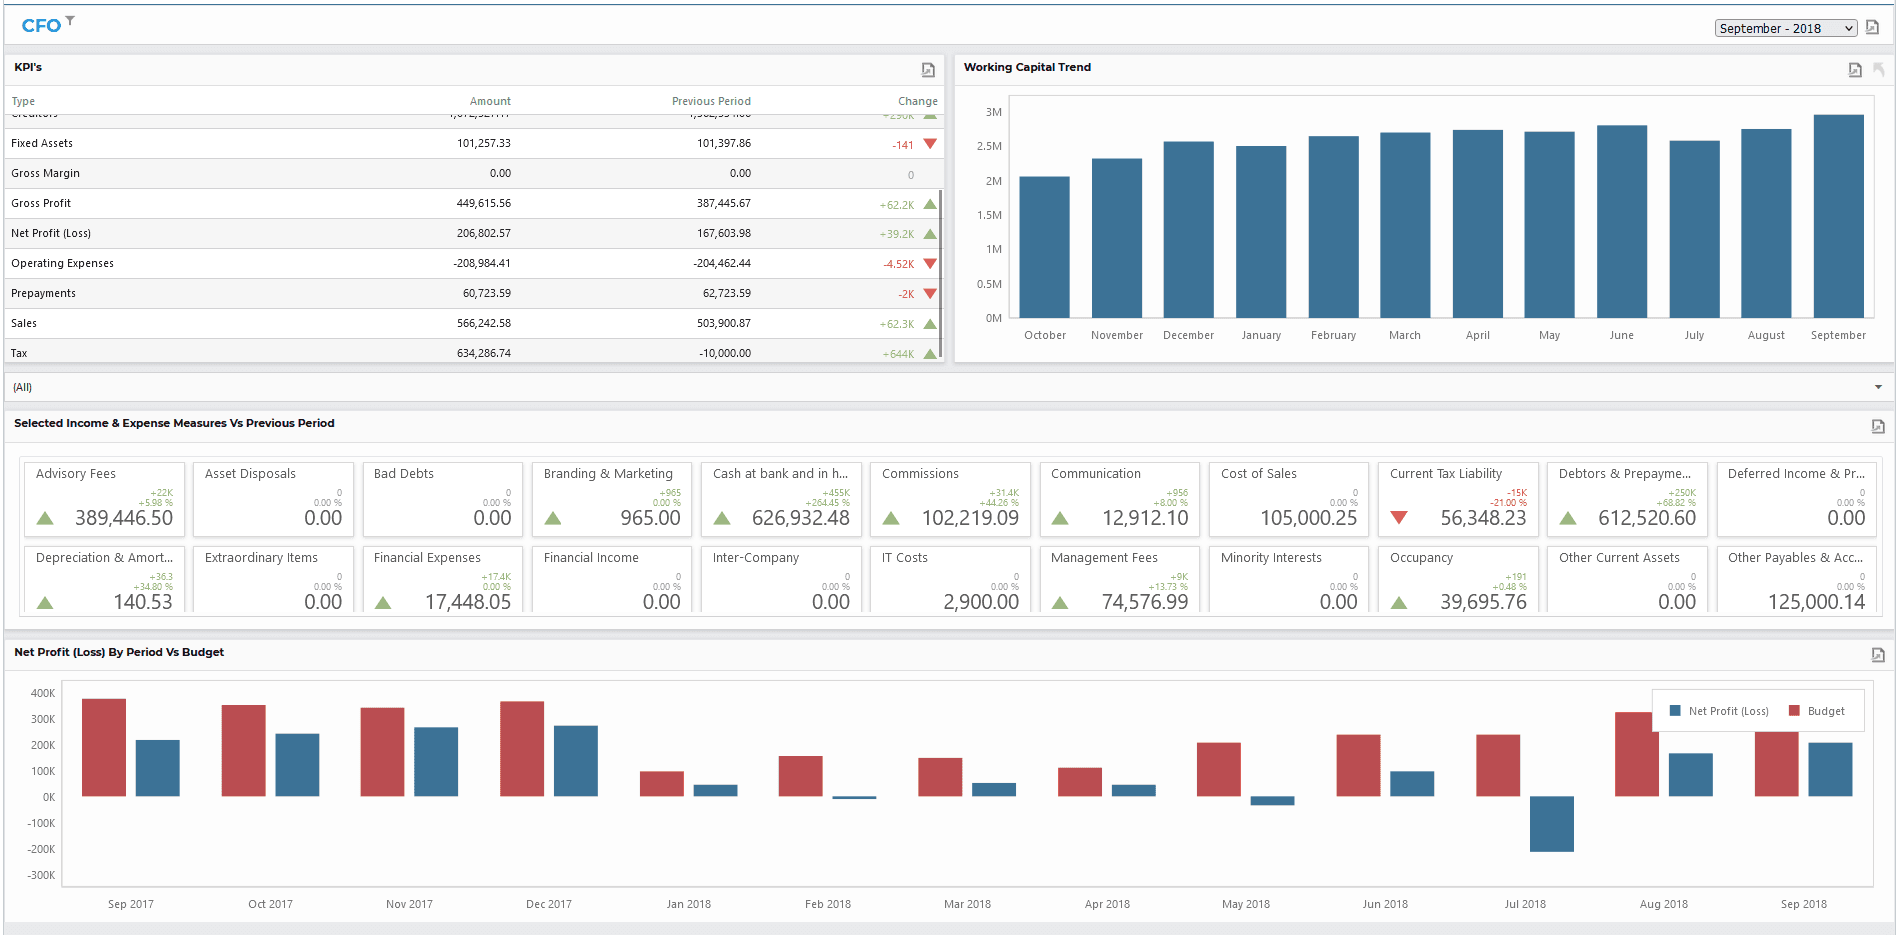Viewport: 1900px width, 935px height.
Task: Open the CFO dashboard filter icon
Action: [70, 20]
